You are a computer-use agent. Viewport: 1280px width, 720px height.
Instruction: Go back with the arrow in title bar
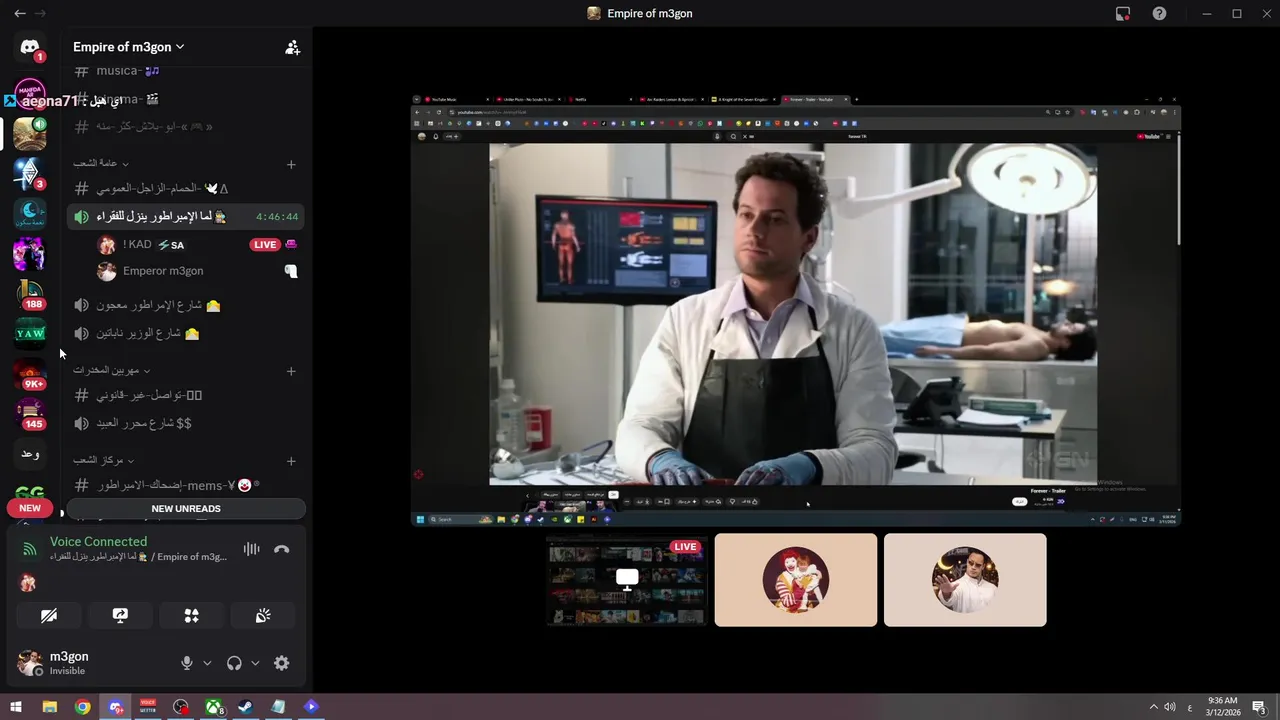pos(20,14)
